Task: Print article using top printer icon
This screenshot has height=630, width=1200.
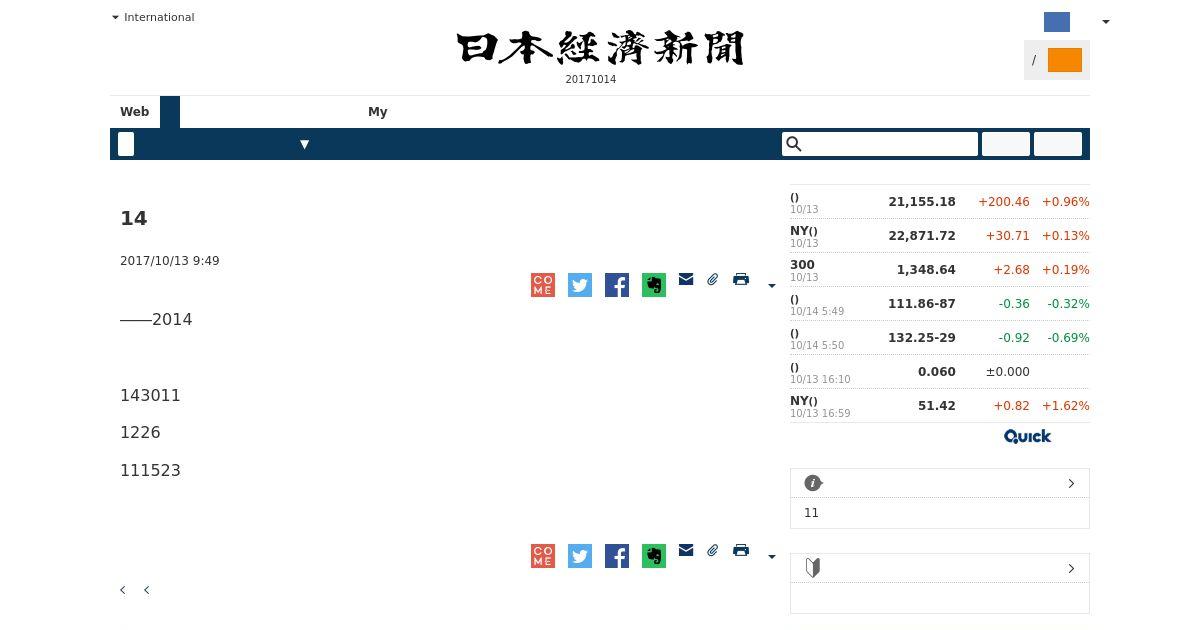Action: (741, 279)
